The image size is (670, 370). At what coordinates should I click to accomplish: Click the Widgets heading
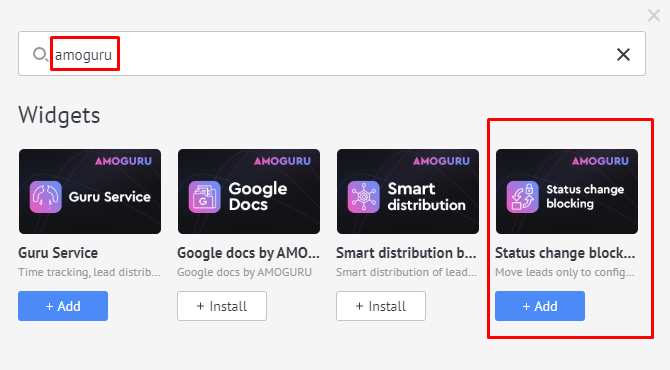click(59, 115)
